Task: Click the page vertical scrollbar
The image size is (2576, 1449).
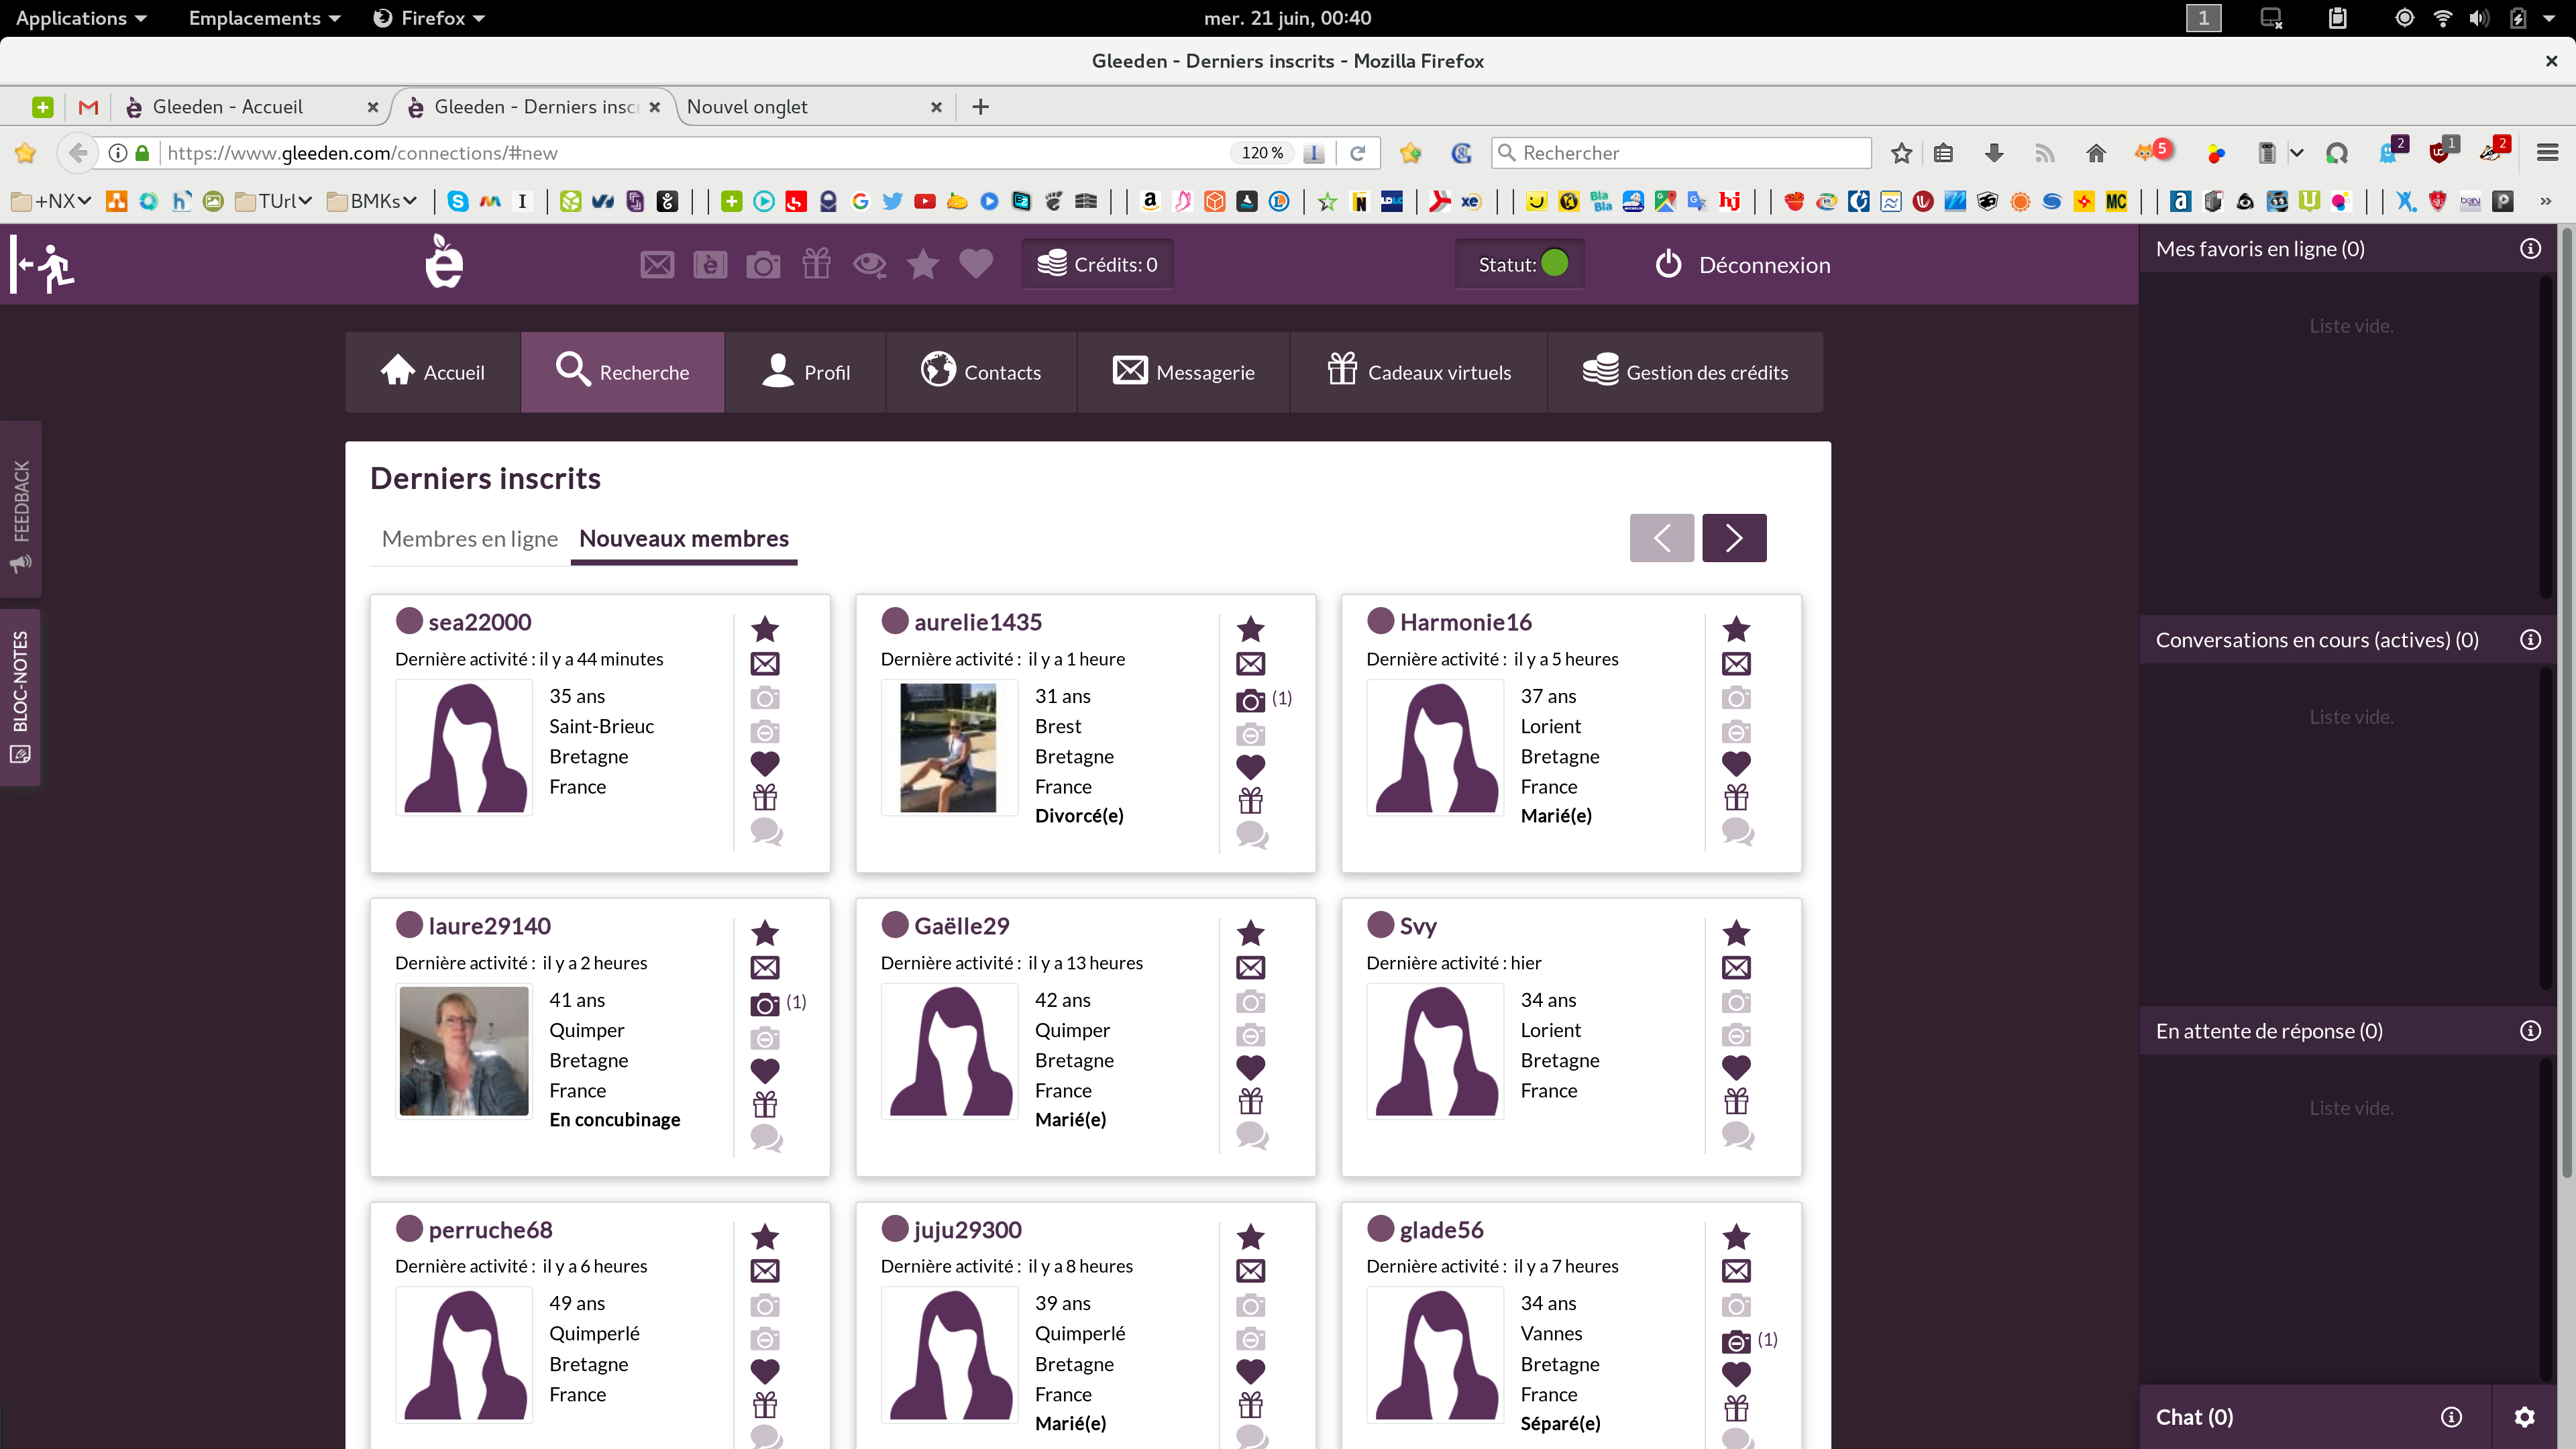Action: pos(2566,700)
